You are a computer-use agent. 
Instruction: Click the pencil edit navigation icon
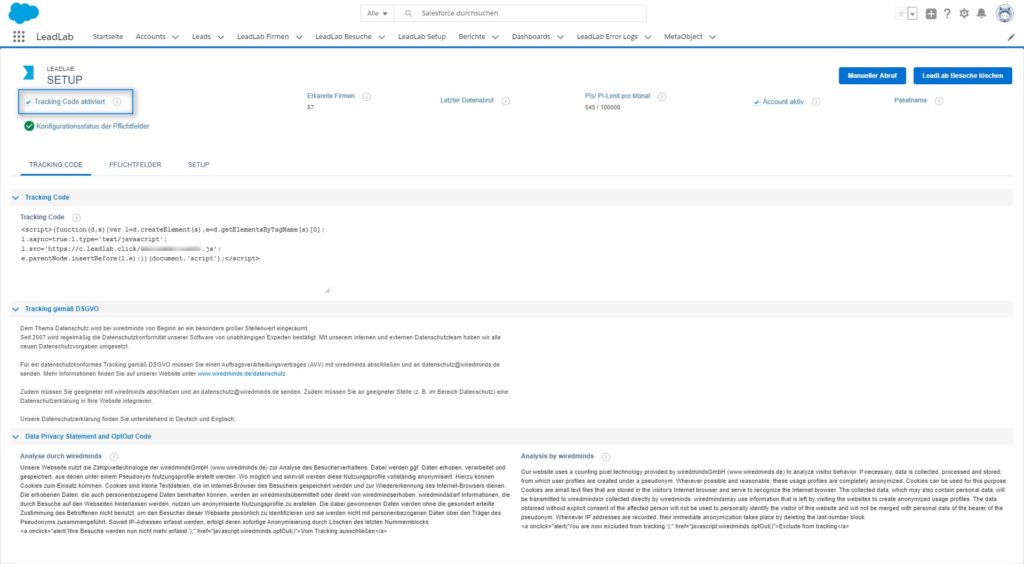tap(1011, 37)
